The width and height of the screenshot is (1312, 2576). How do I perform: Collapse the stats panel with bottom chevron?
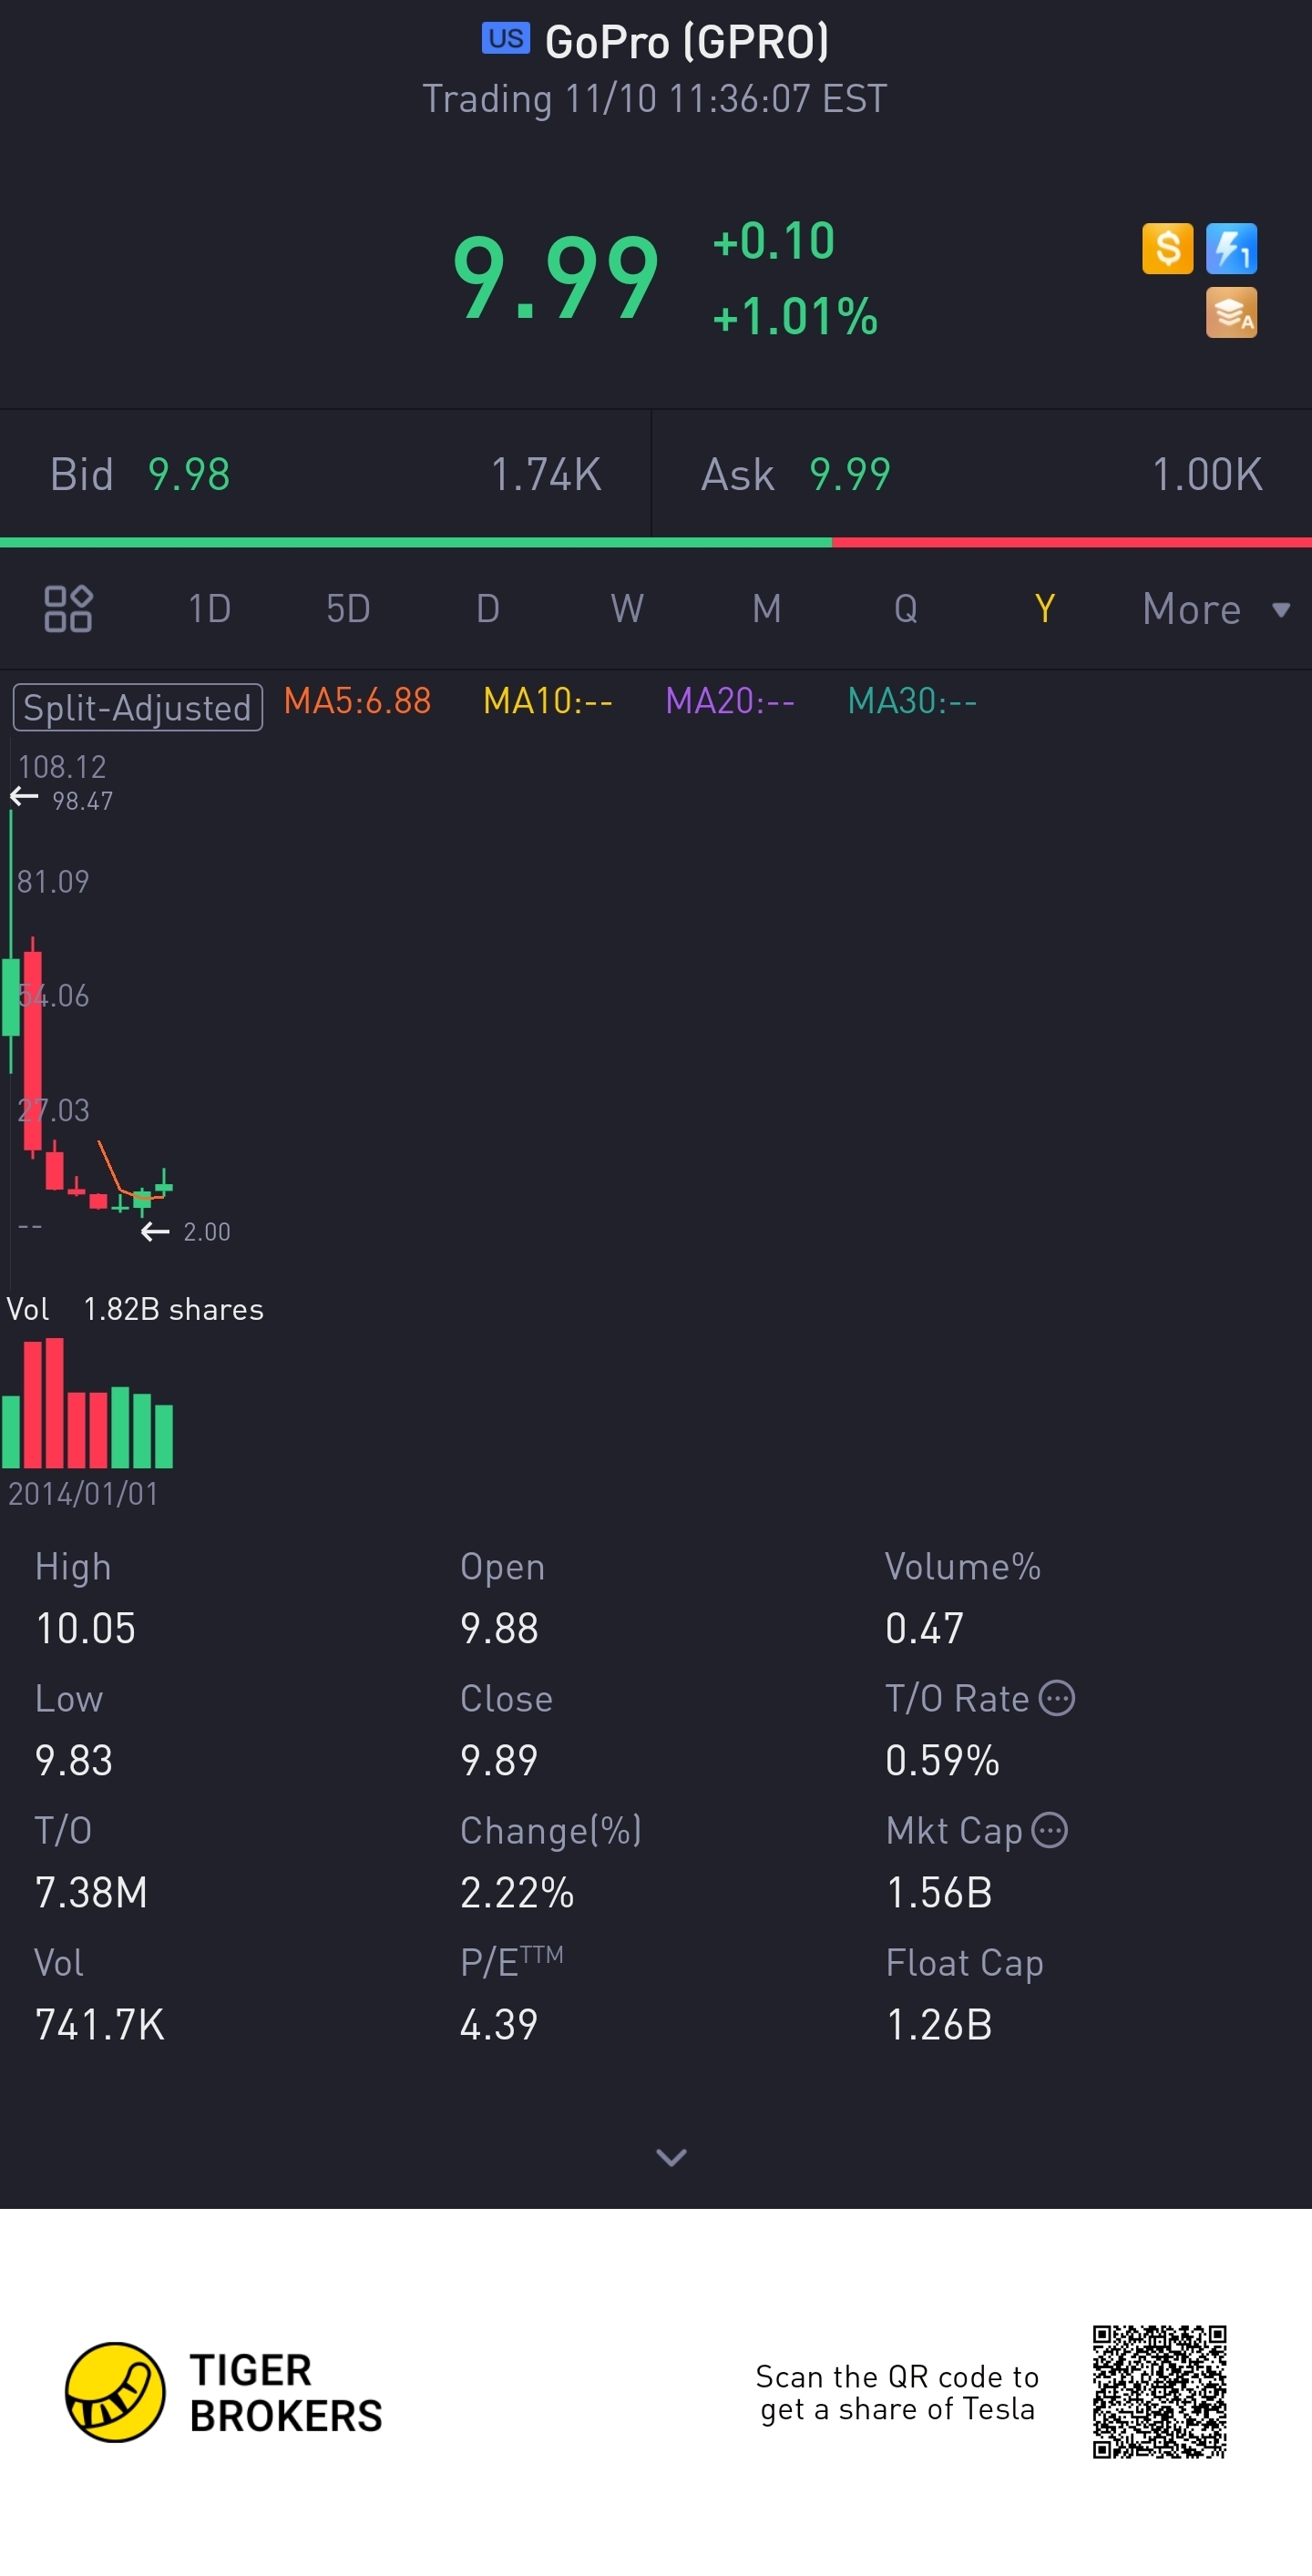click(671, 2157)
